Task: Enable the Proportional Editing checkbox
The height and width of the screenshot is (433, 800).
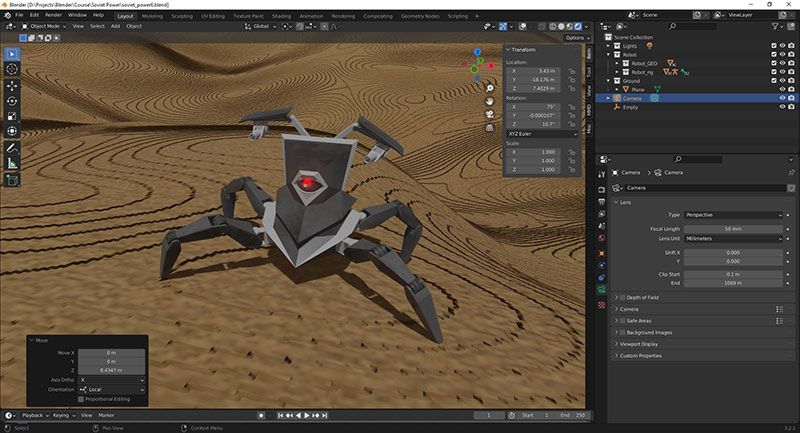Action: point(83,399)
